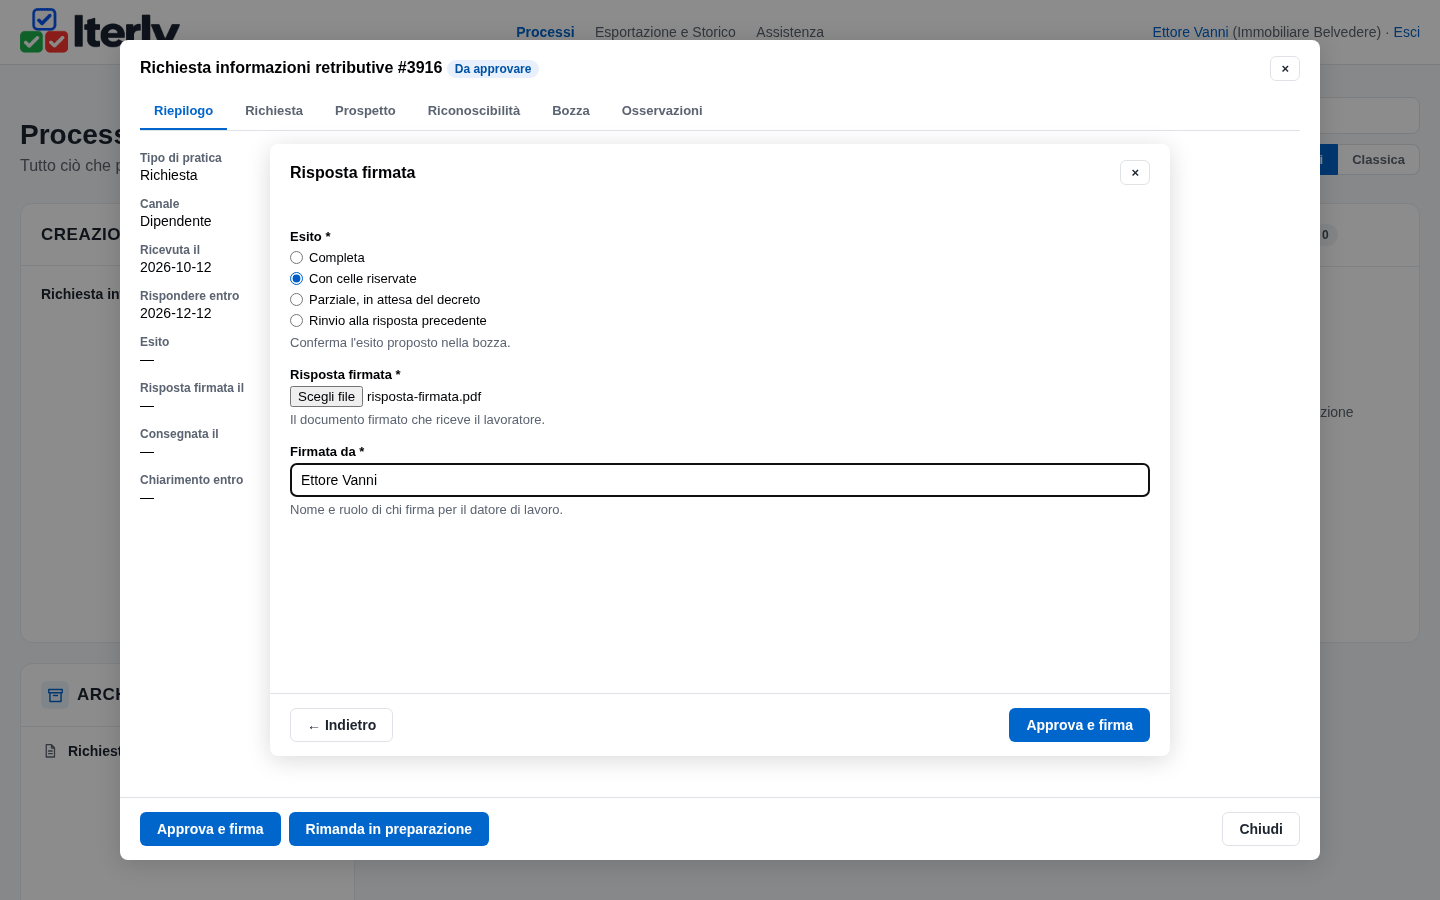Screen dimensions: 1440x900
Task: Choose Parziale, in attesa del decreto
Action: [x=296, y=300]
